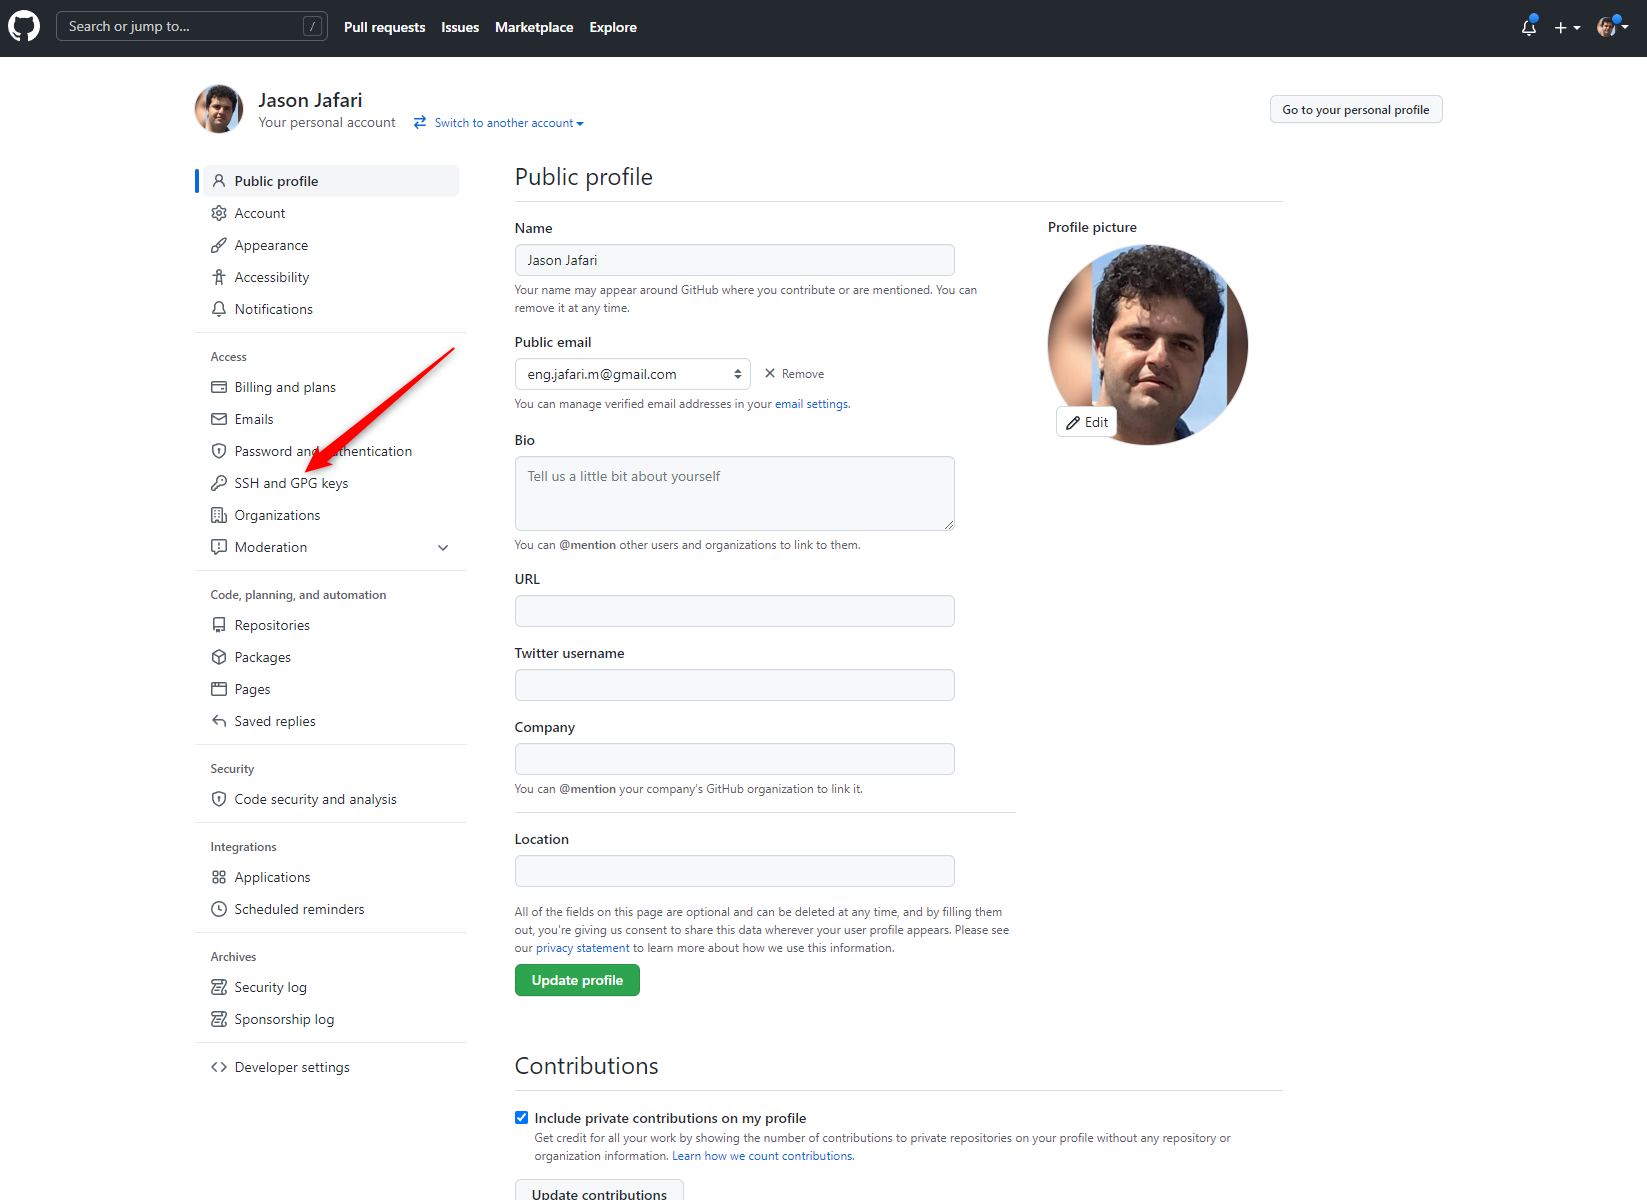
Task: Click the paintbrush icon next to Appearance
Action: (x=219, y=245)
